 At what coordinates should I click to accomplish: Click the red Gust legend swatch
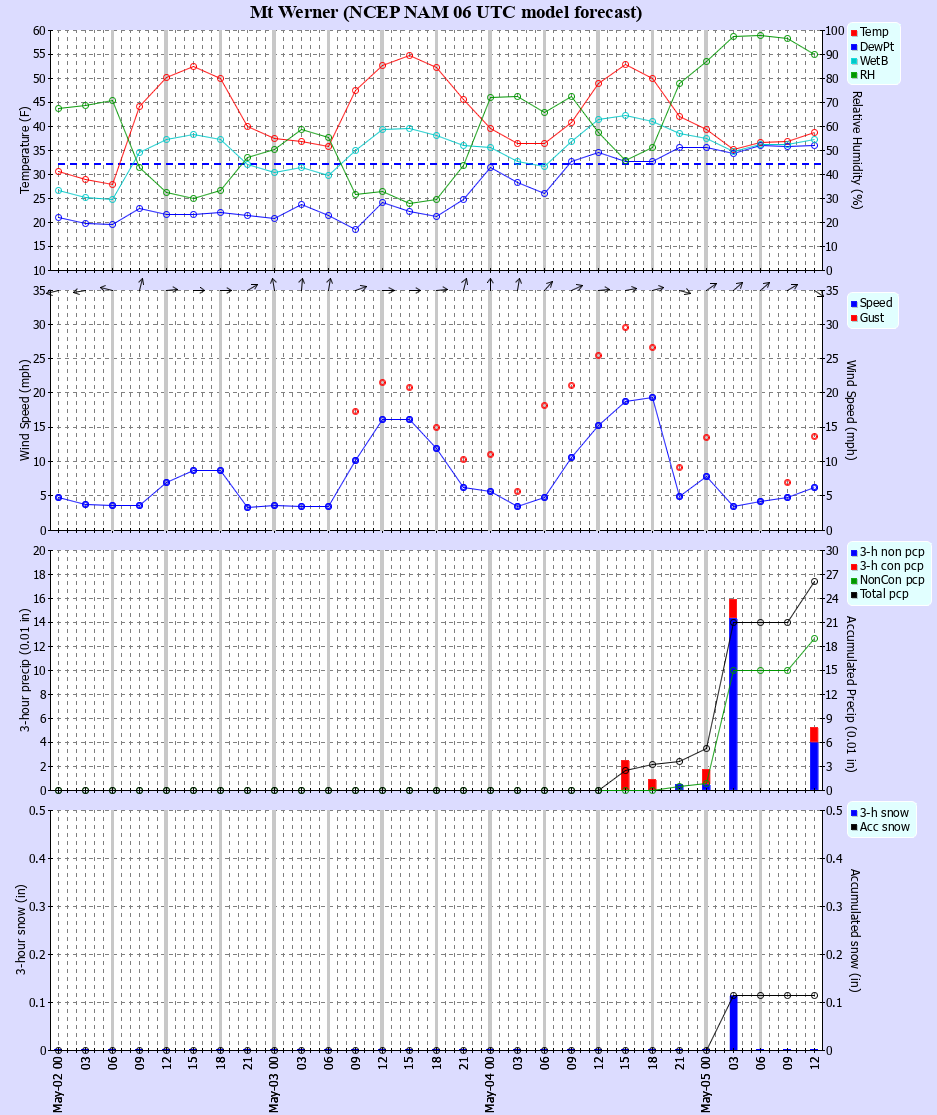pyautogui.click(x=854, y=318)
